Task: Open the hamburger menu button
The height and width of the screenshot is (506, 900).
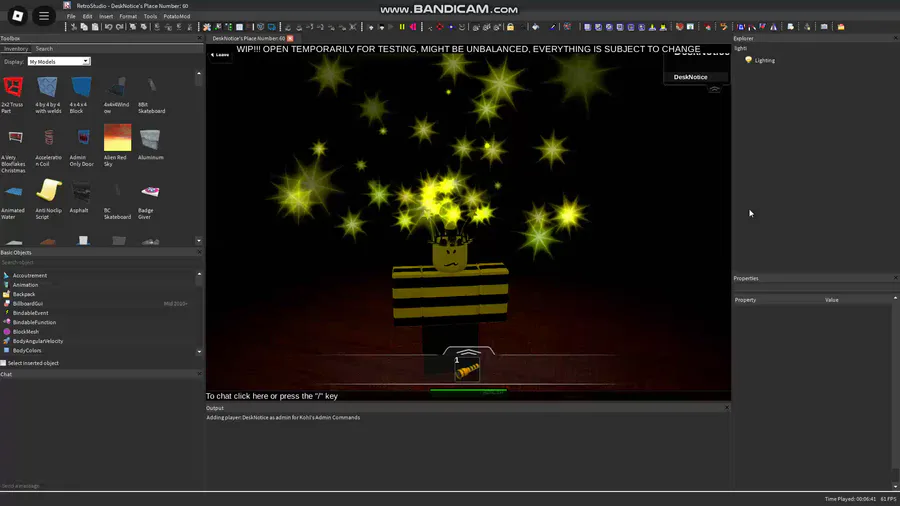Action: click(x=44, y=16)
